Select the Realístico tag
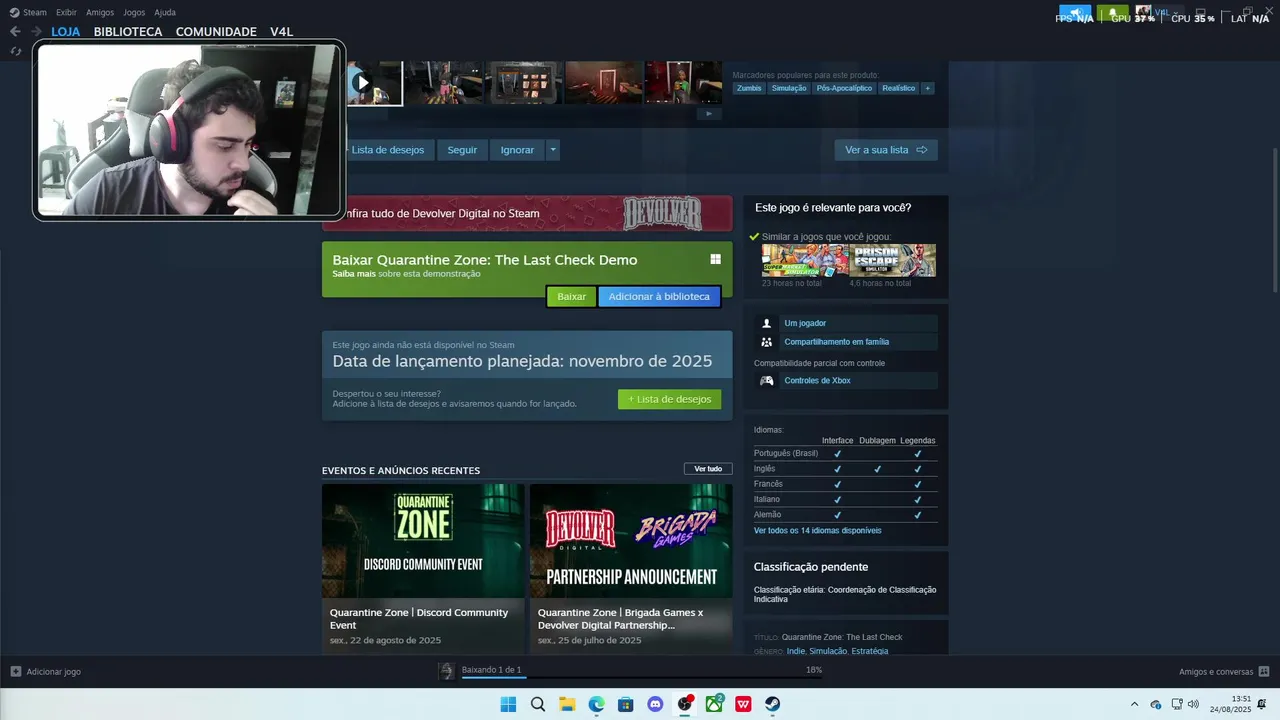 pos(898,88)
